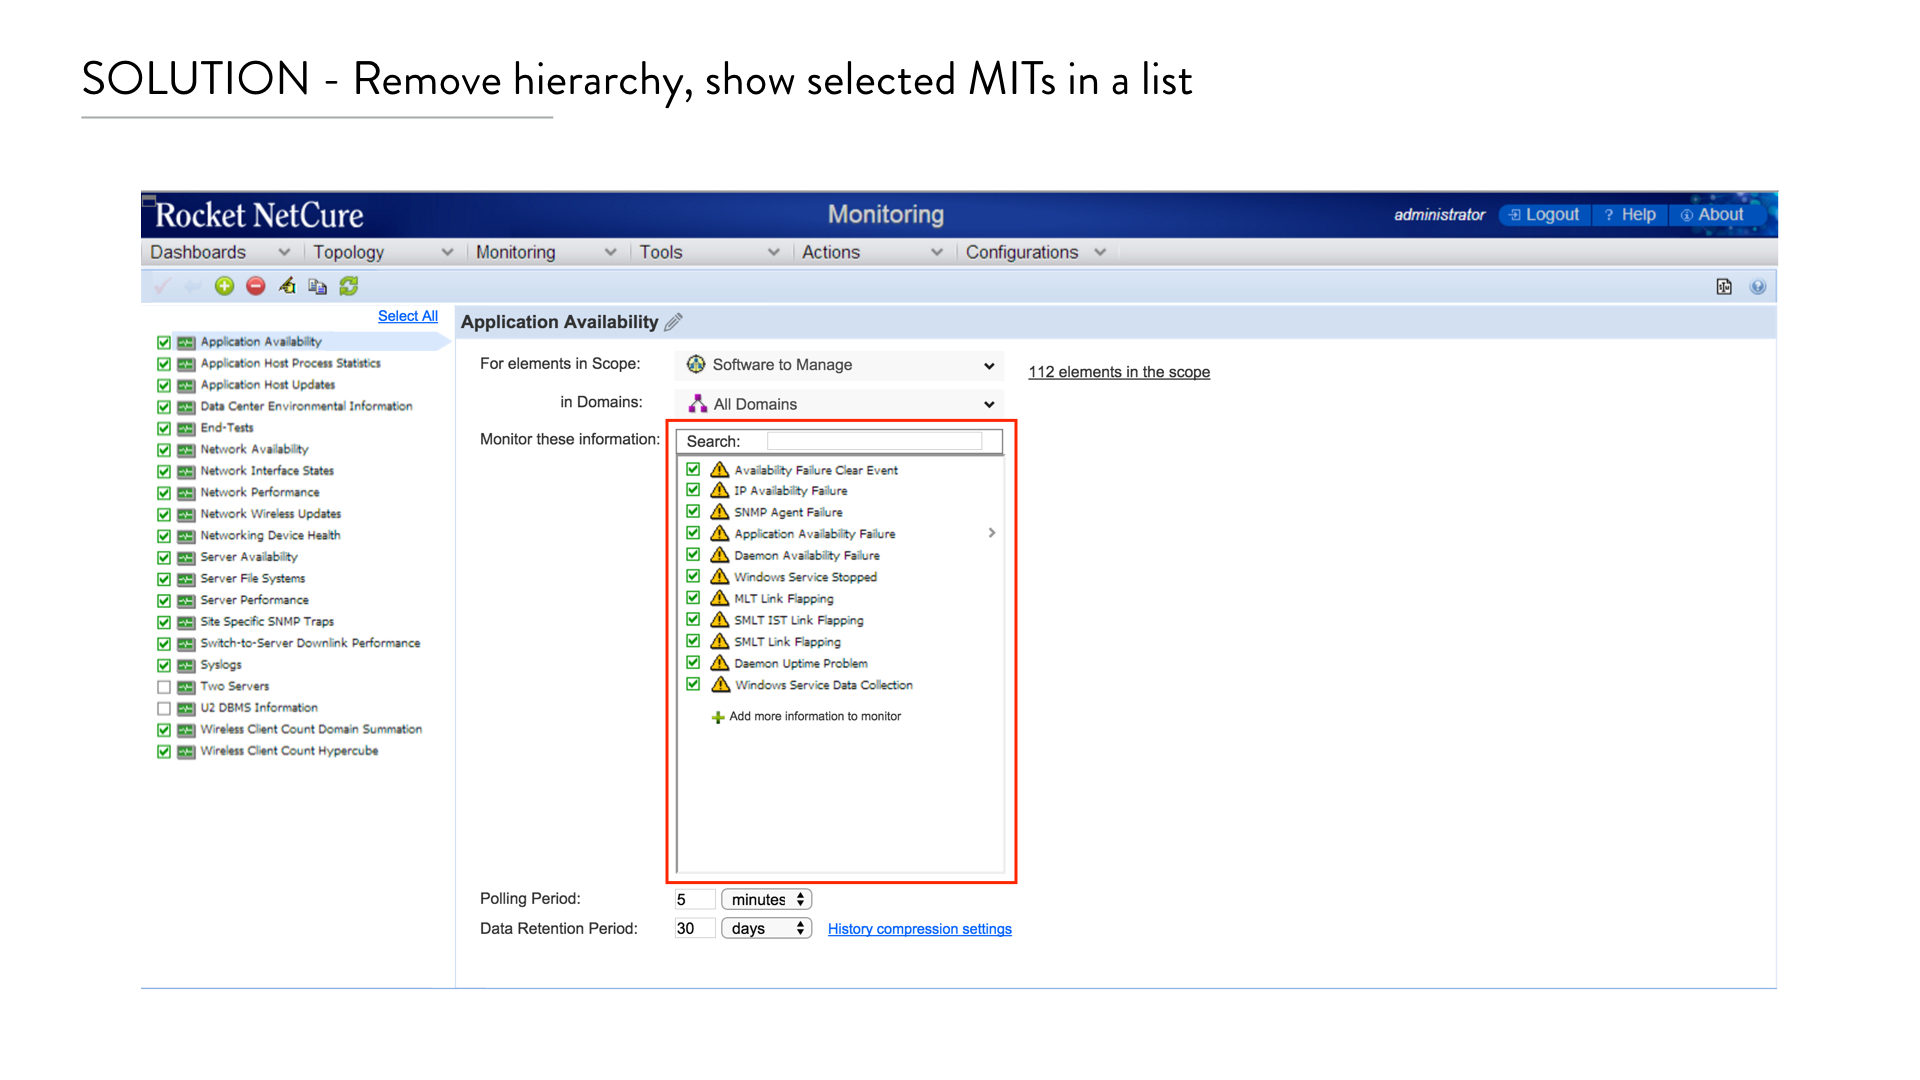
Task: Click the Logout button
Action: [1544, 215]
